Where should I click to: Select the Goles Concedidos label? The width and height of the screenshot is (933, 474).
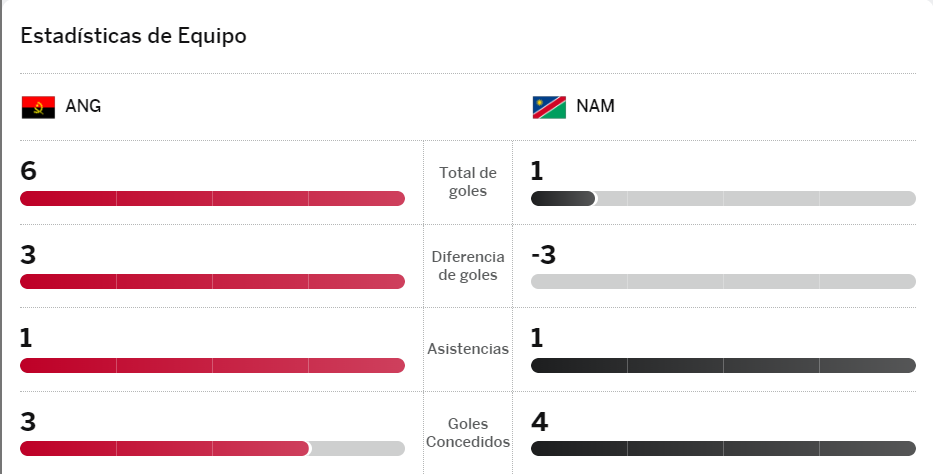468,432
